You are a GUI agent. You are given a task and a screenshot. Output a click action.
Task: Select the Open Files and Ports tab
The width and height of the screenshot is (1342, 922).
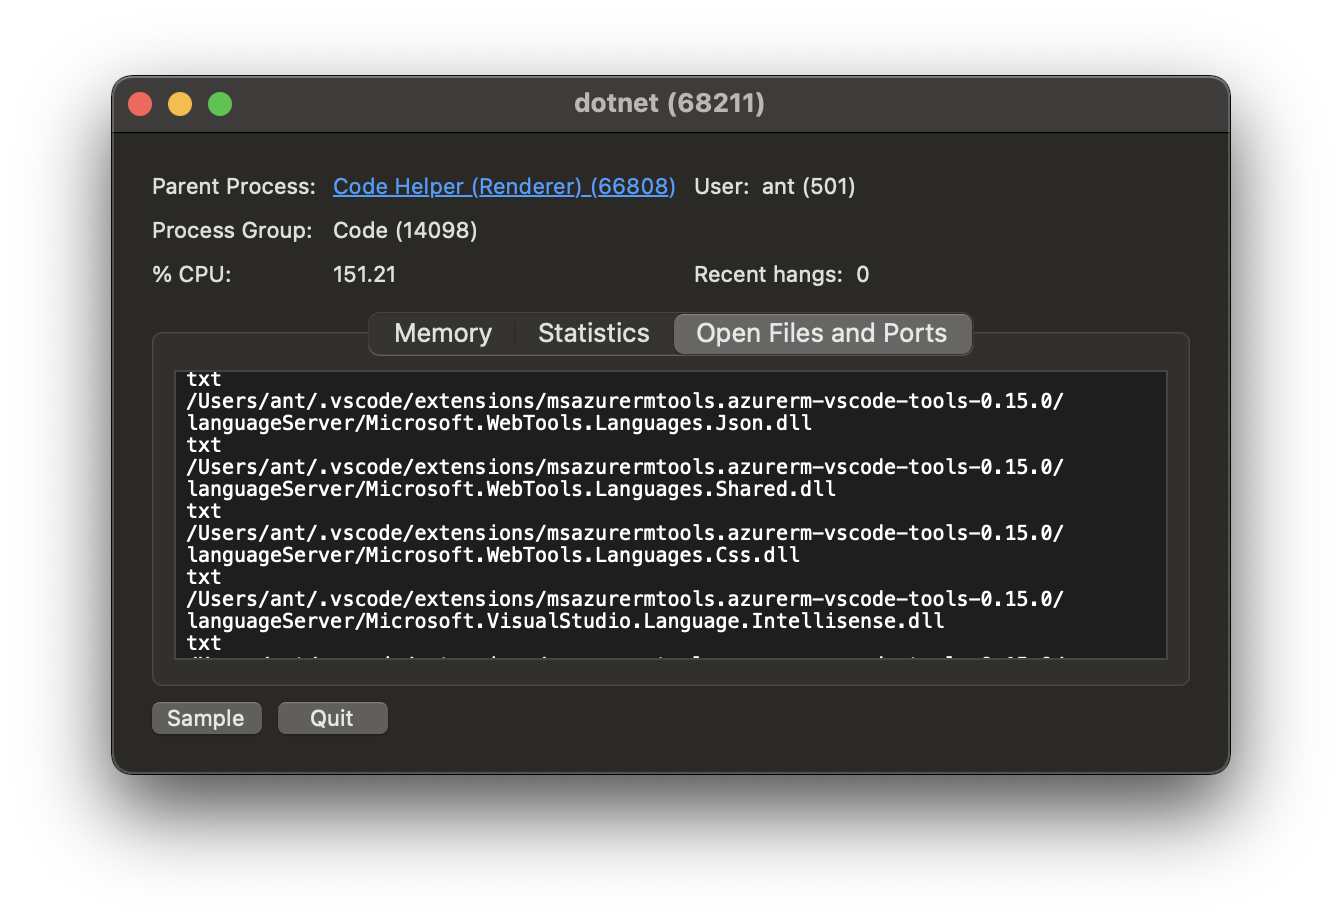tap(822, 333)
